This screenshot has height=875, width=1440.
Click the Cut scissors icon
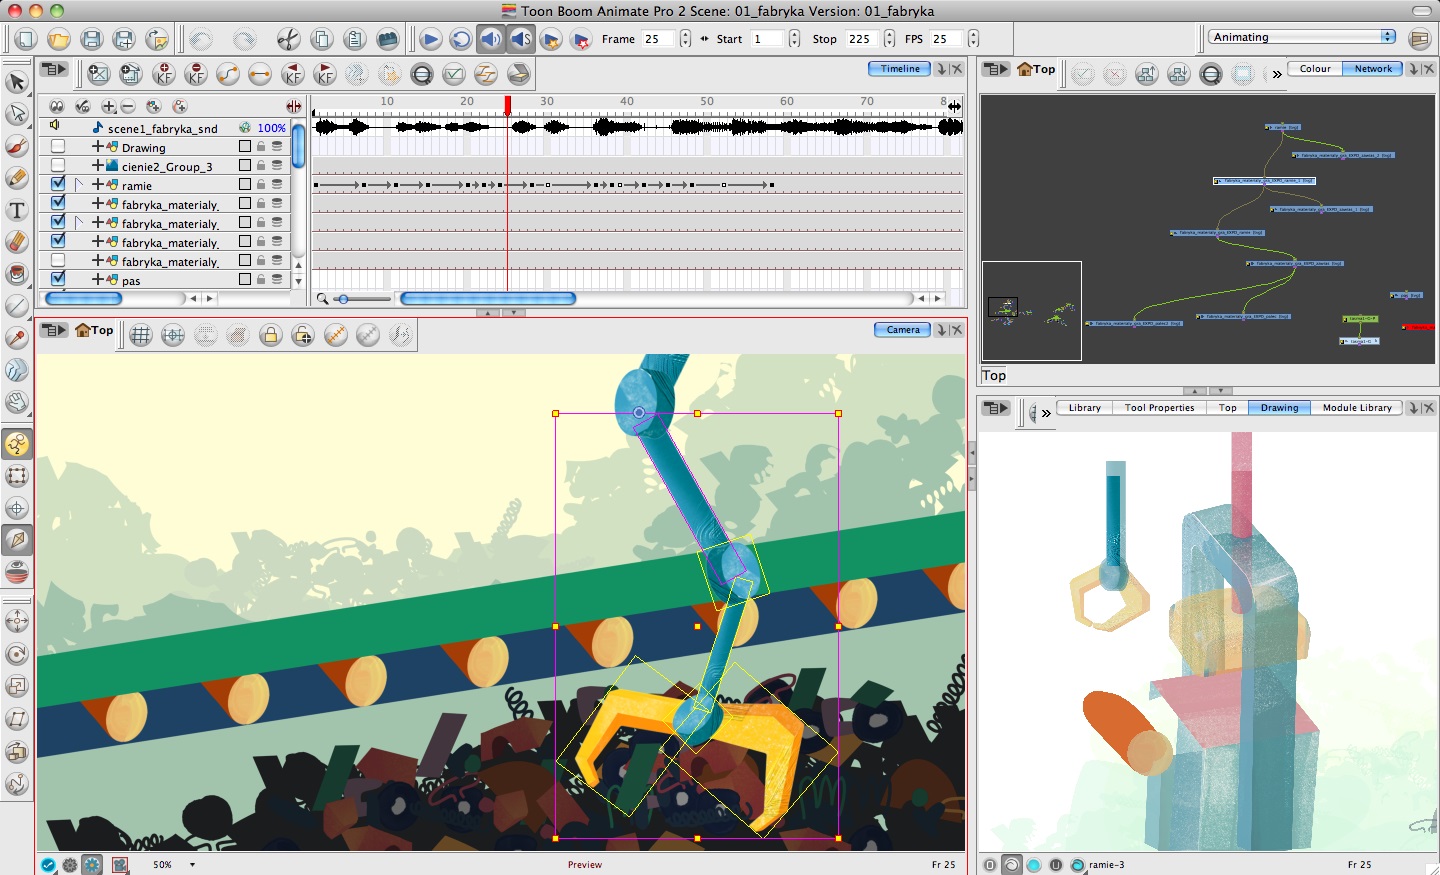pyautogui.click(x=288, y=39)
